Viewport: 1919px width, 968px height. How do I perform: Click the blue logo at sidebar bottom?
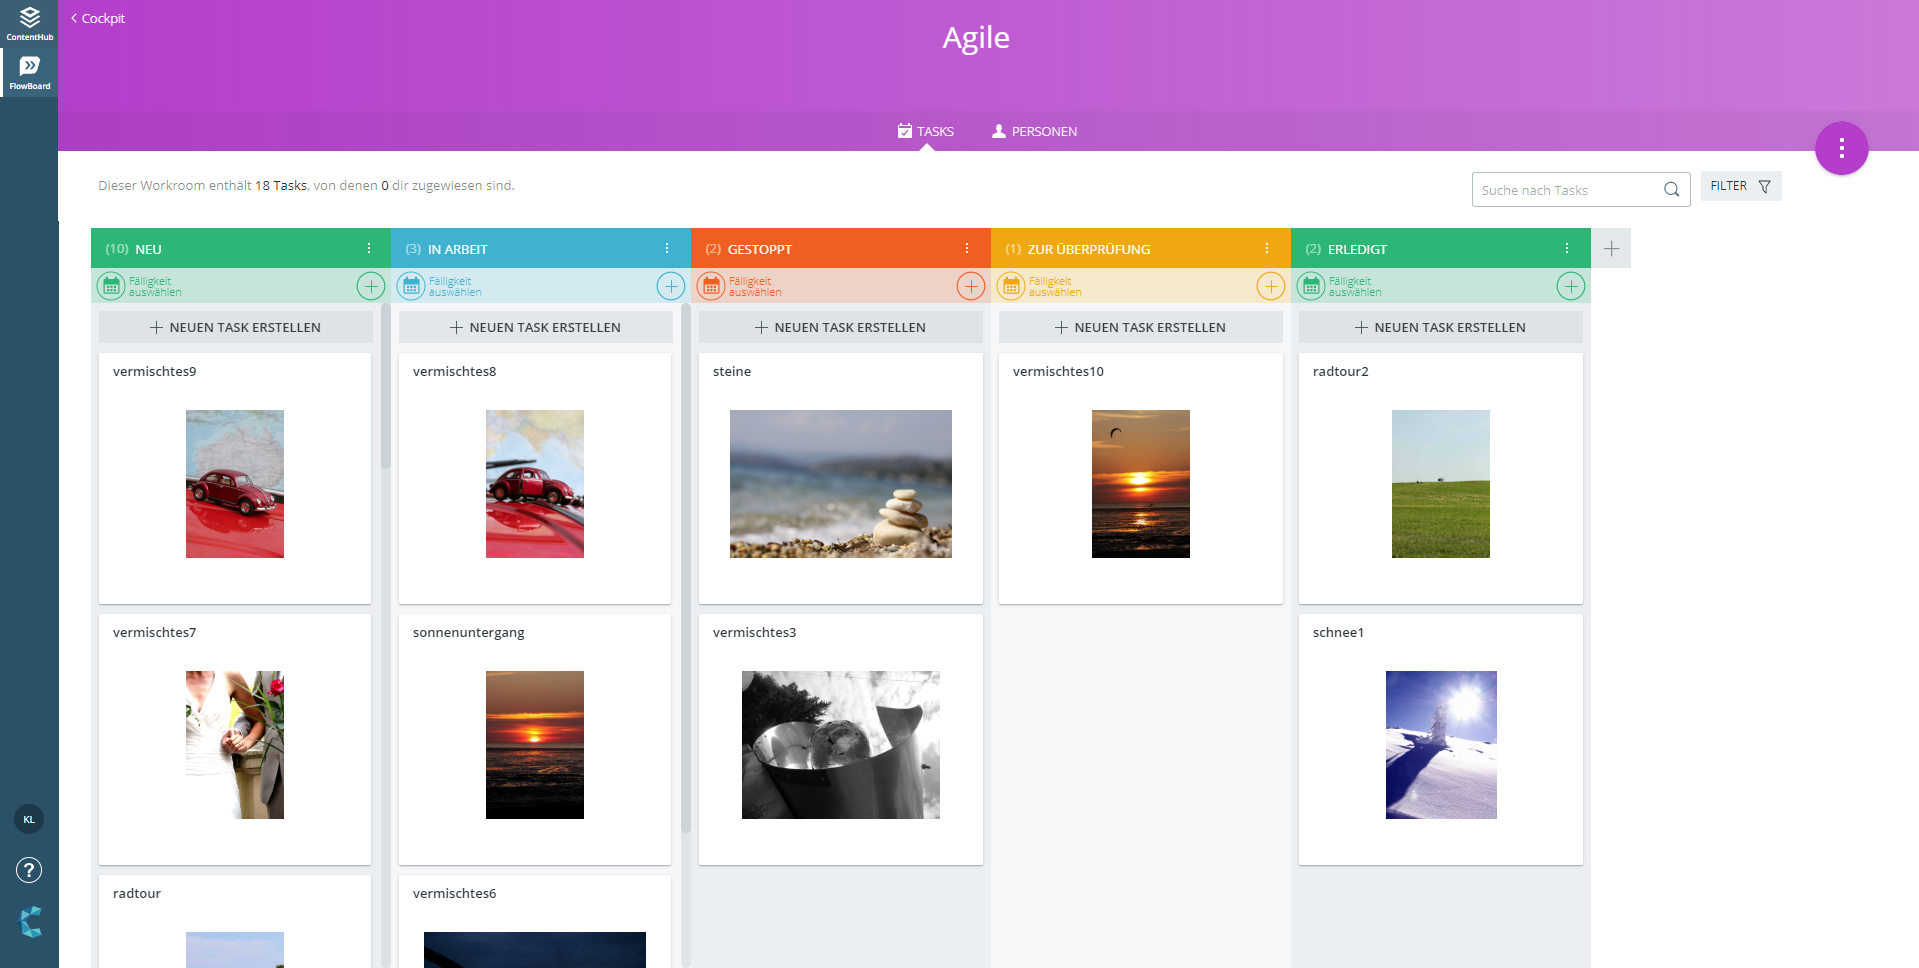pyautogui.click(x=30, y=921)
